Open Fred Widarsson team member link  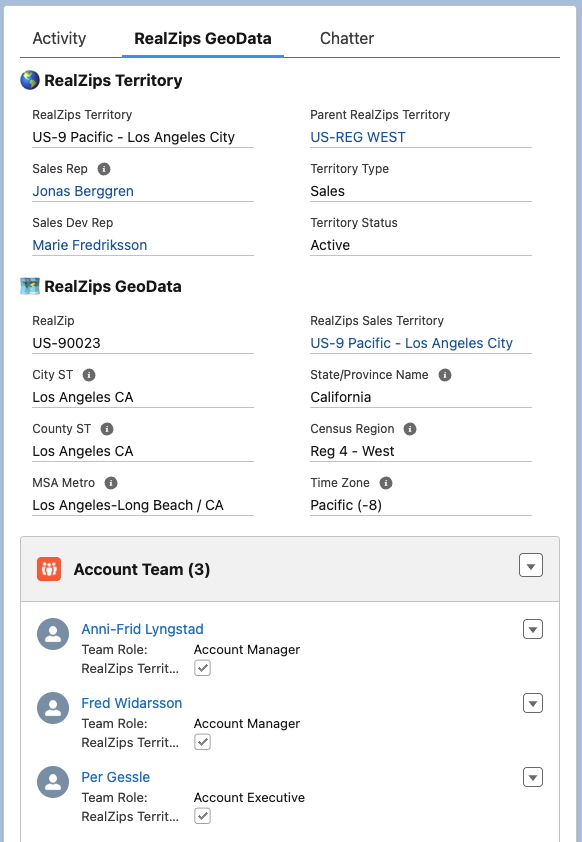click(132, 703)
